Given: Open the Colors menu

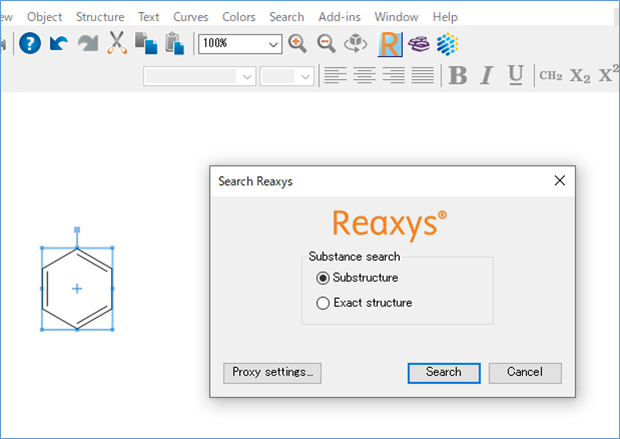Looking at the screenshot, I should (x=239, y=17).
